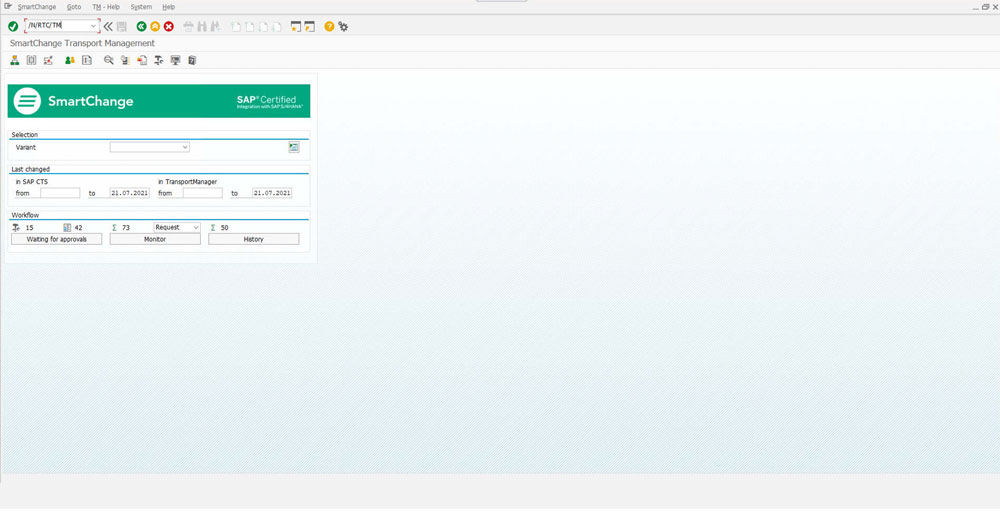Screen dimensions: 1000x526
Task: Click the Next Page icon
Action: pos(263,26)
